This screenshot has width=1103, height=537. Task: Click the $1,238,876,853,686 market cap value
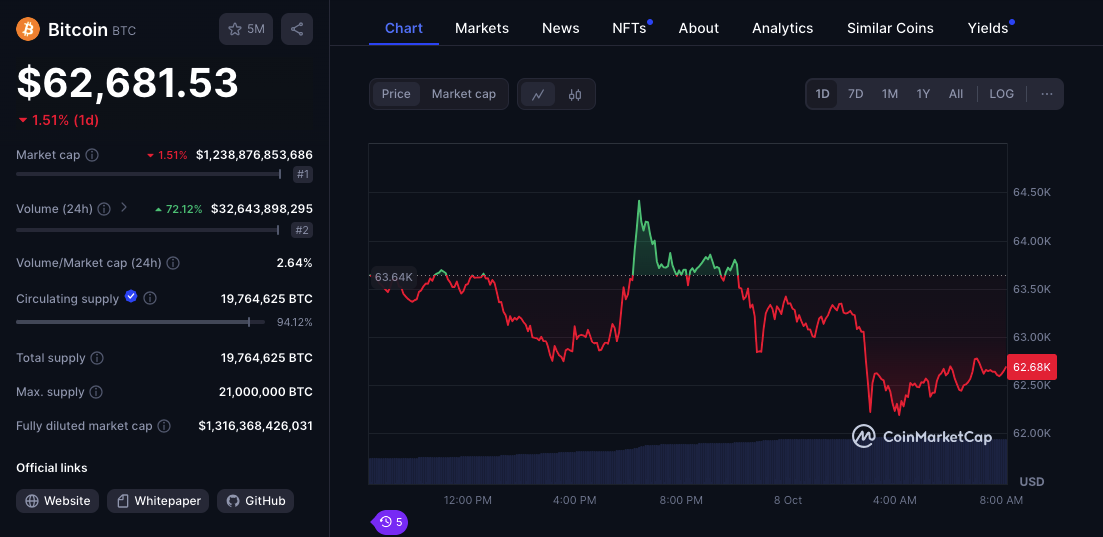[x=254, y=155]
